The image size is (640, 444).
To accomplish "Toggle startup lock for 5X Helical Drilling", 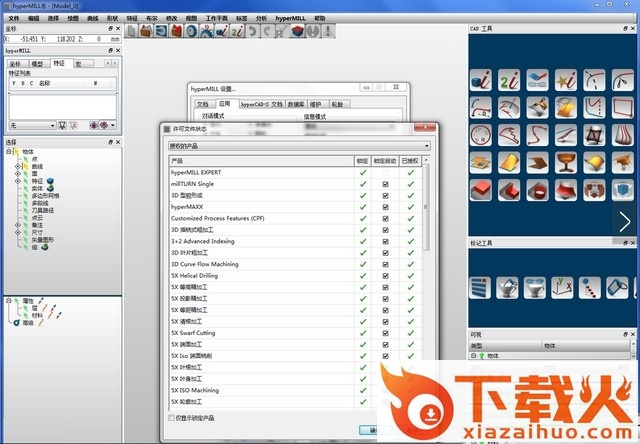I will point(385,275).
